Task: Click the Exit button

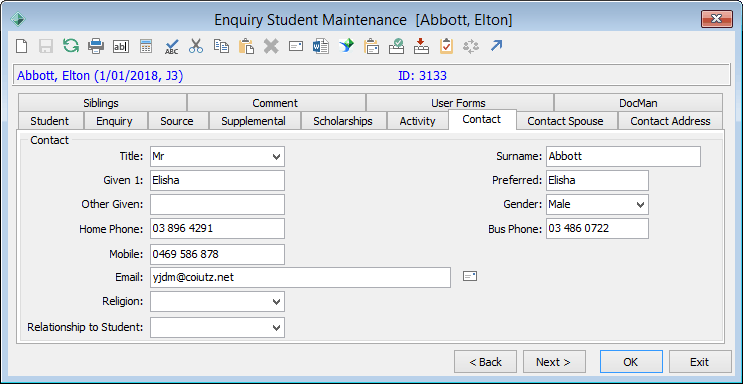Action: point(700,362)
